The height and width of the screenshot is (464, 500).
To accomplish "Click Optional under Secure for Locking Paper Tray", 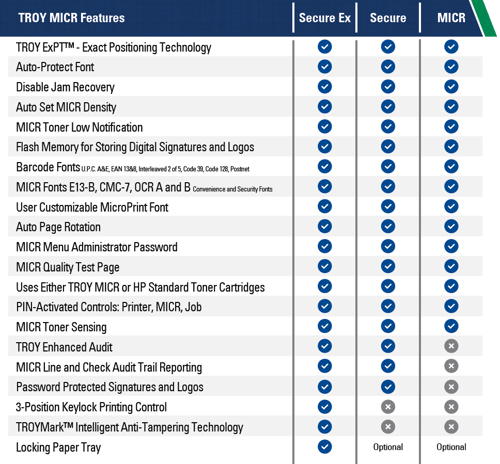I will tap(388, 447).
